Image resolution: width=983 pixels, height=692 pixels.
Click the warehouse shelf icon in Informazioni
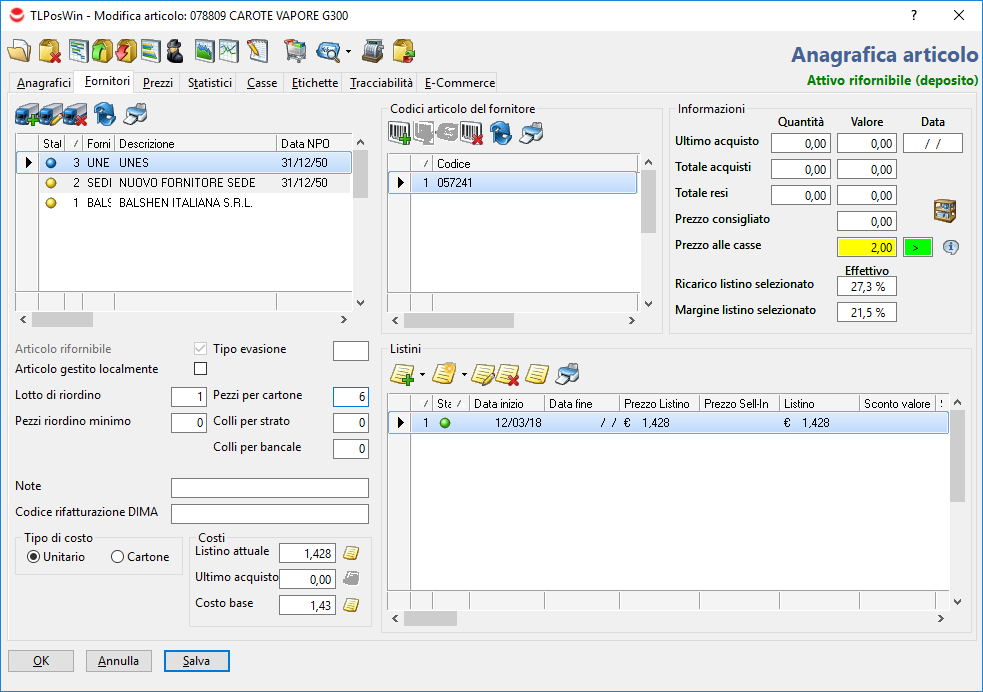(x=944, y=210)
